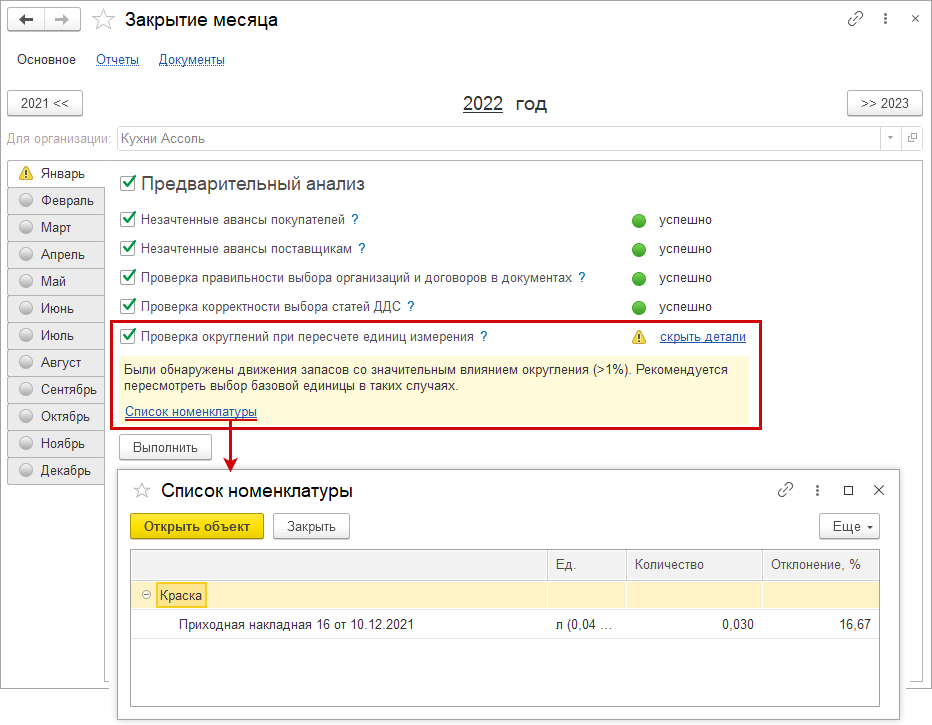Click the forward navigation arrow

click(62, 19)
